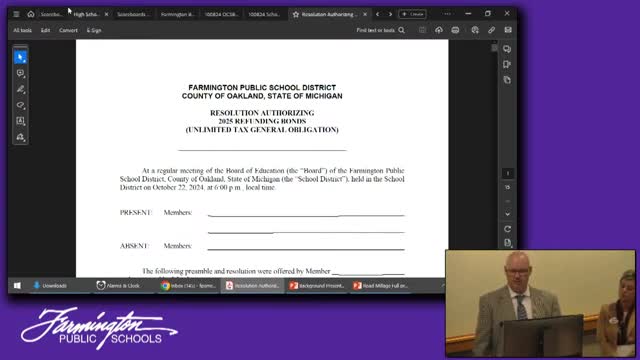Open the Acrobat hamburger menu
Viewport: 640px width, 360px height.
point(16,14)
